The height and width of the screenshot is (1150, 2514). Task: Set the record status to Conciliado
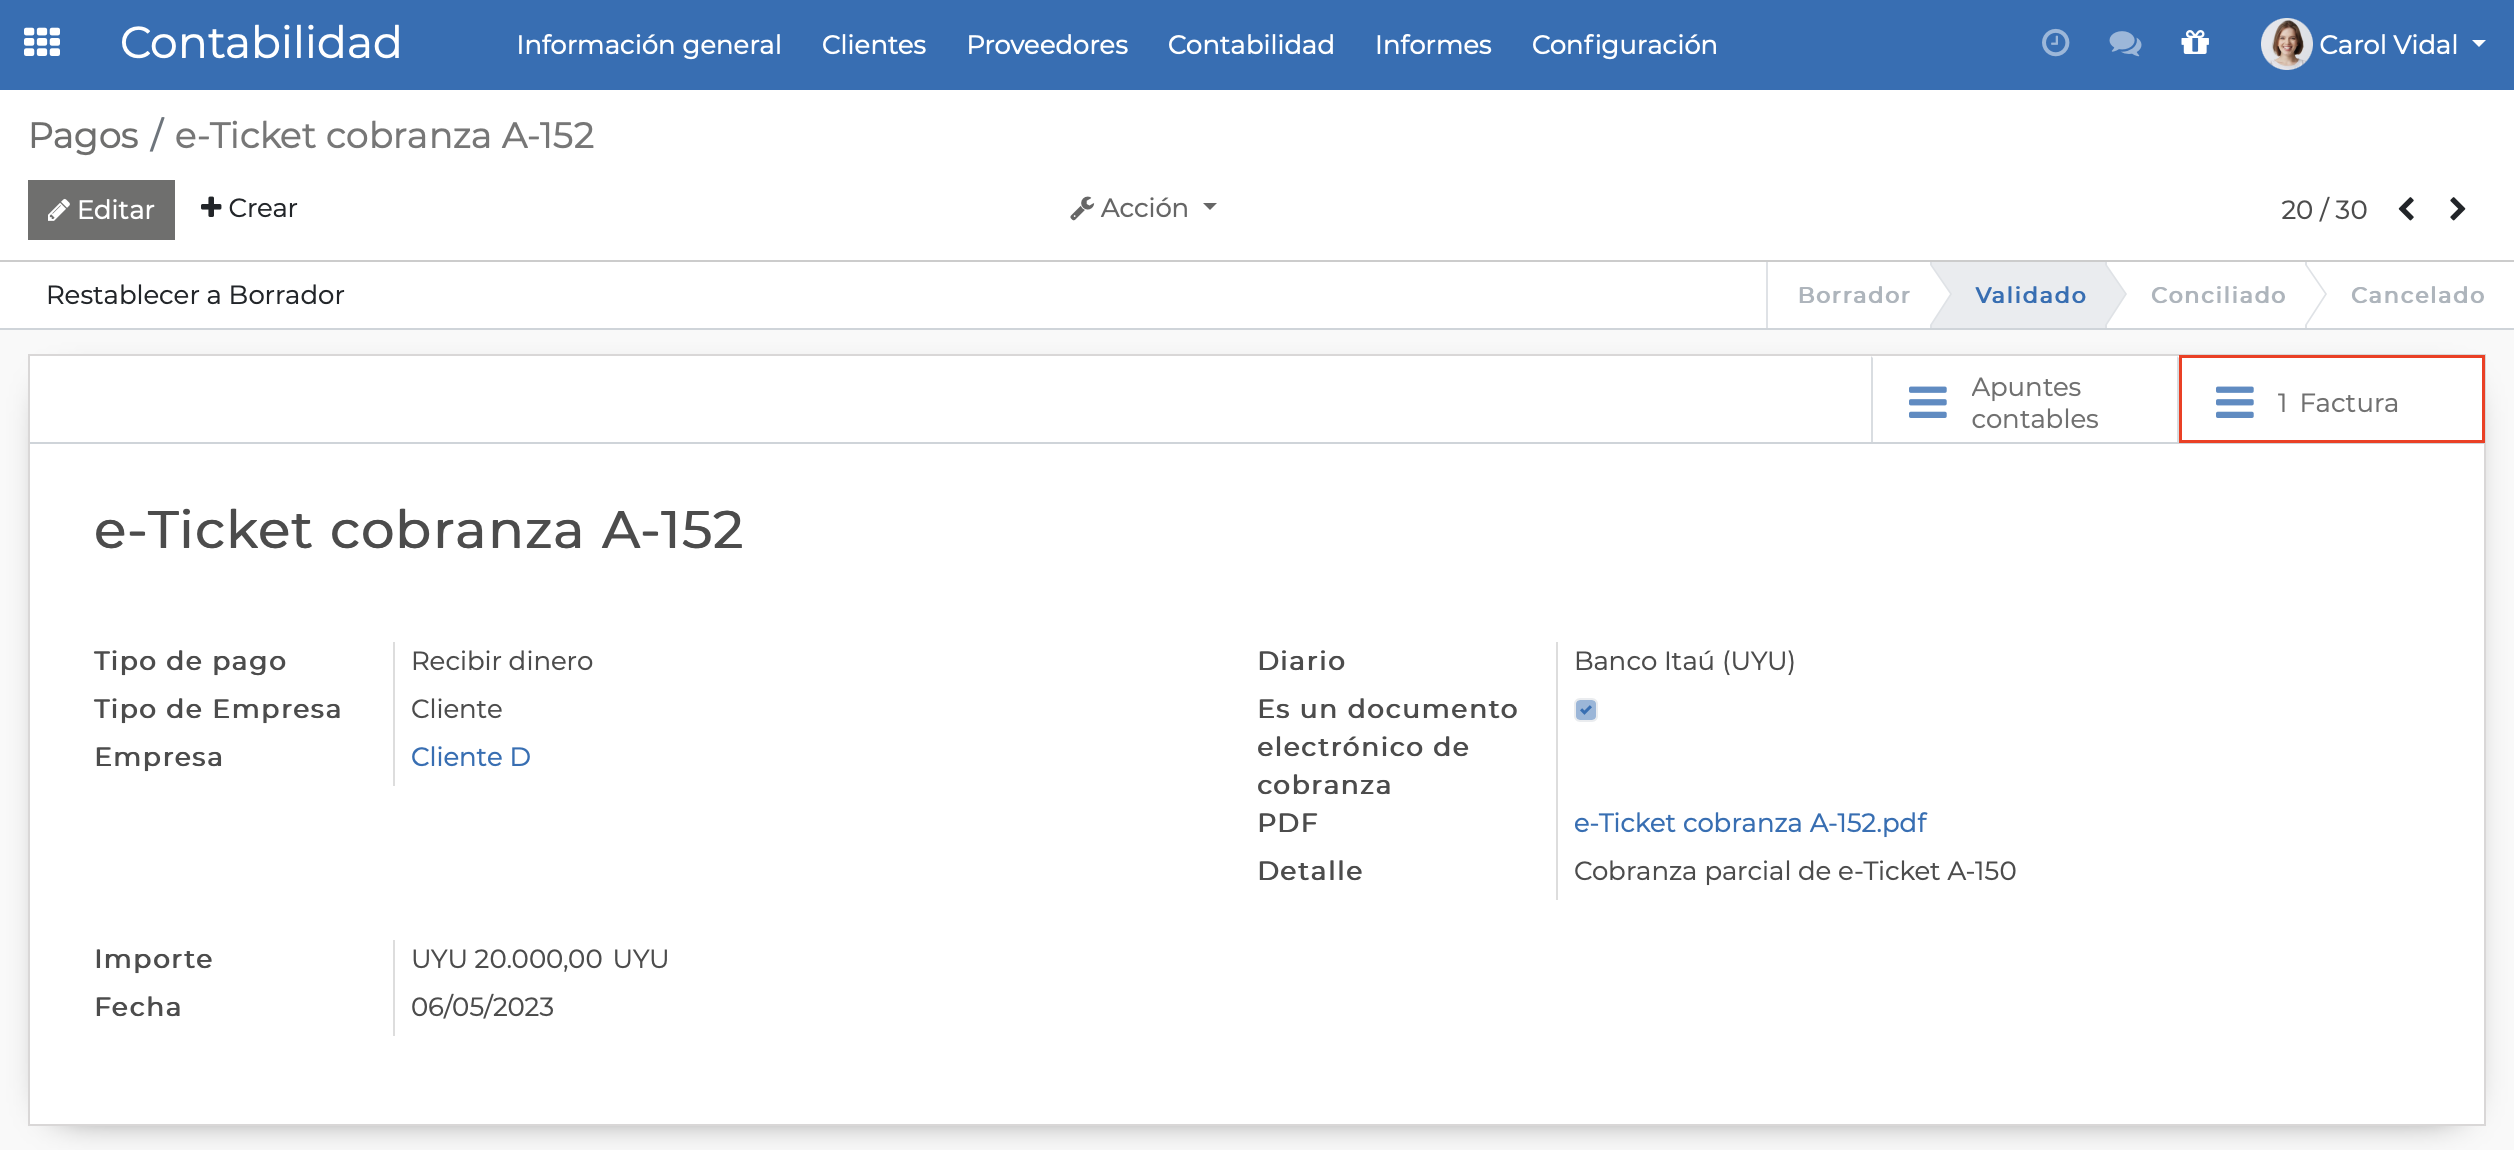[2217, 294]
